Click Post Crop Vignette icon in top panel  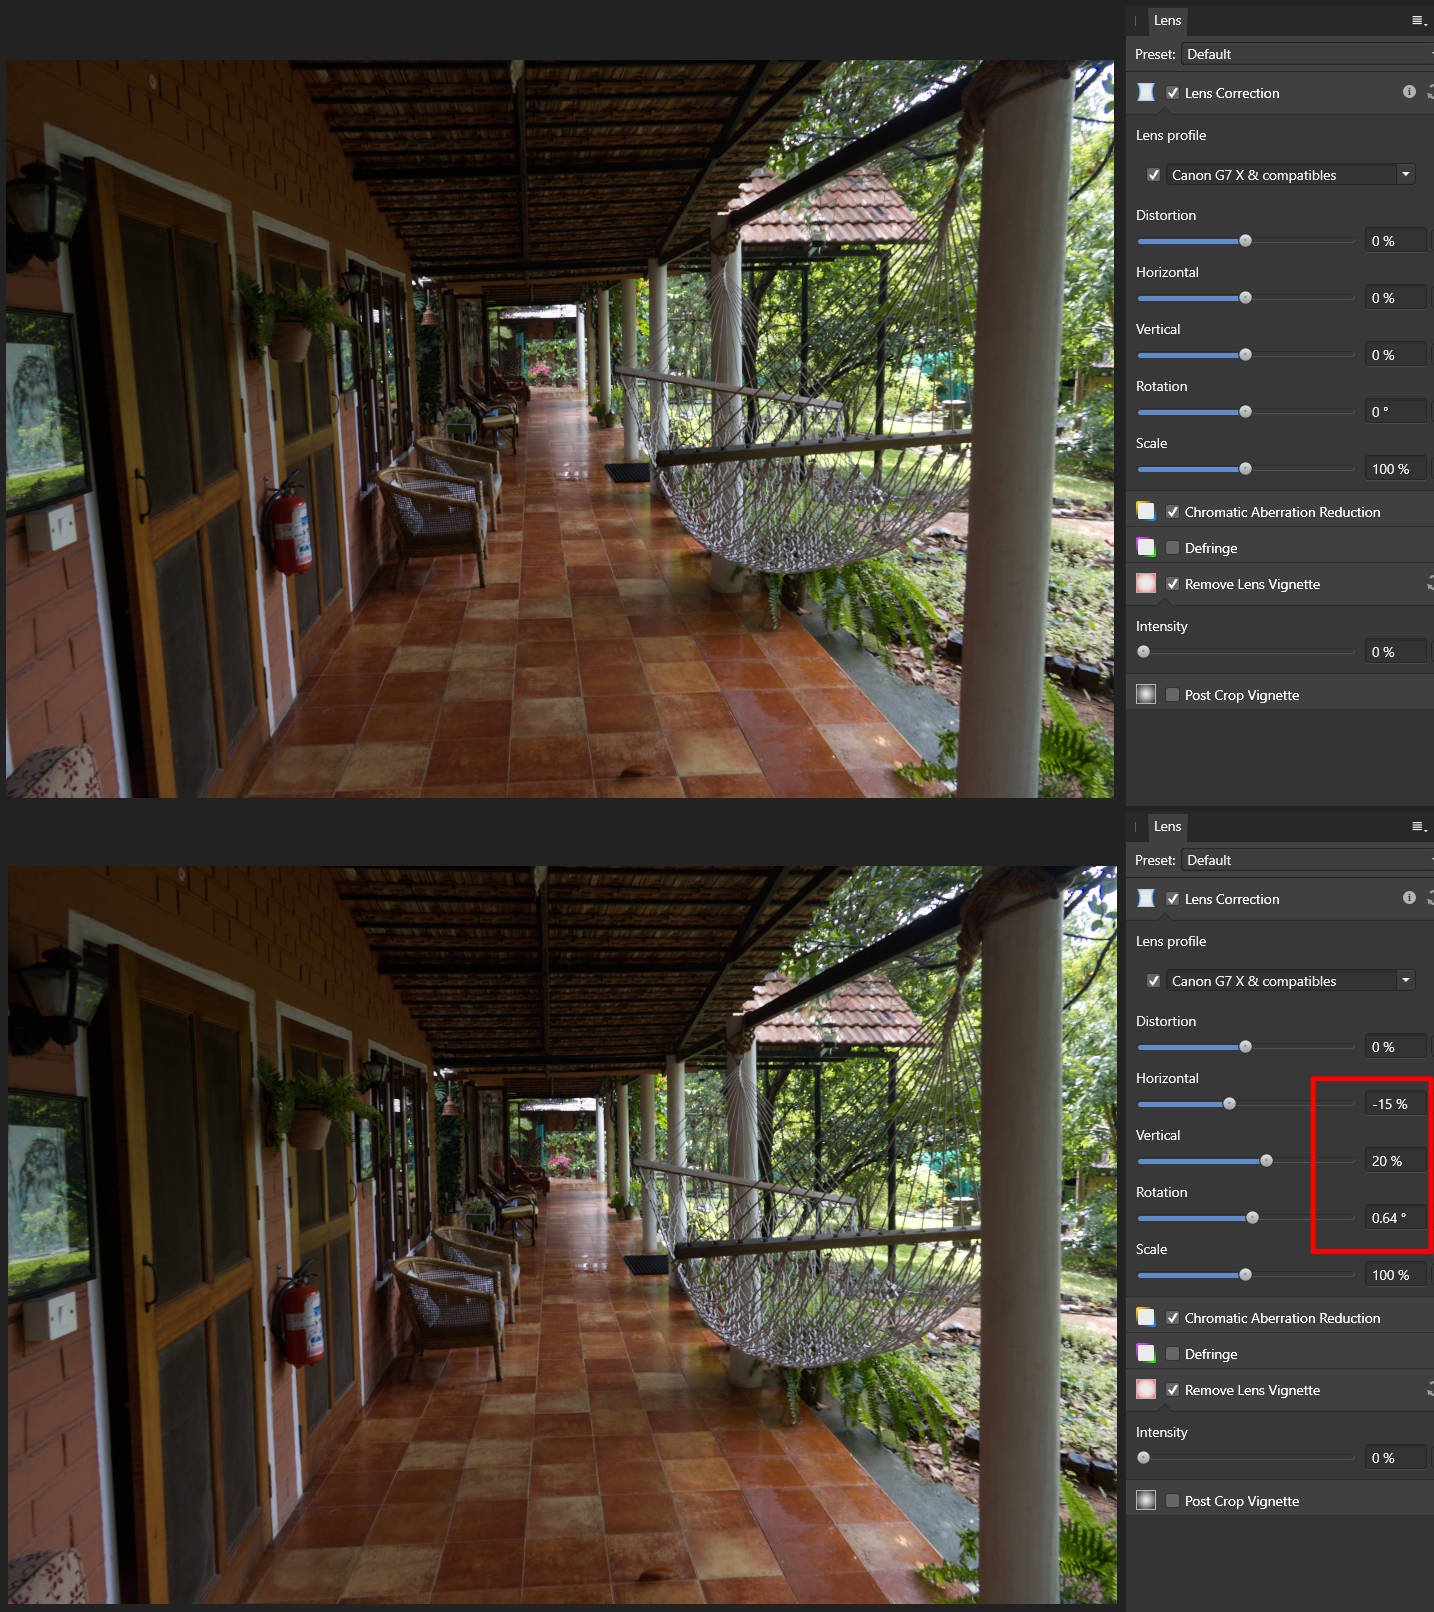pyautogui.click(x=1146, y=694)
